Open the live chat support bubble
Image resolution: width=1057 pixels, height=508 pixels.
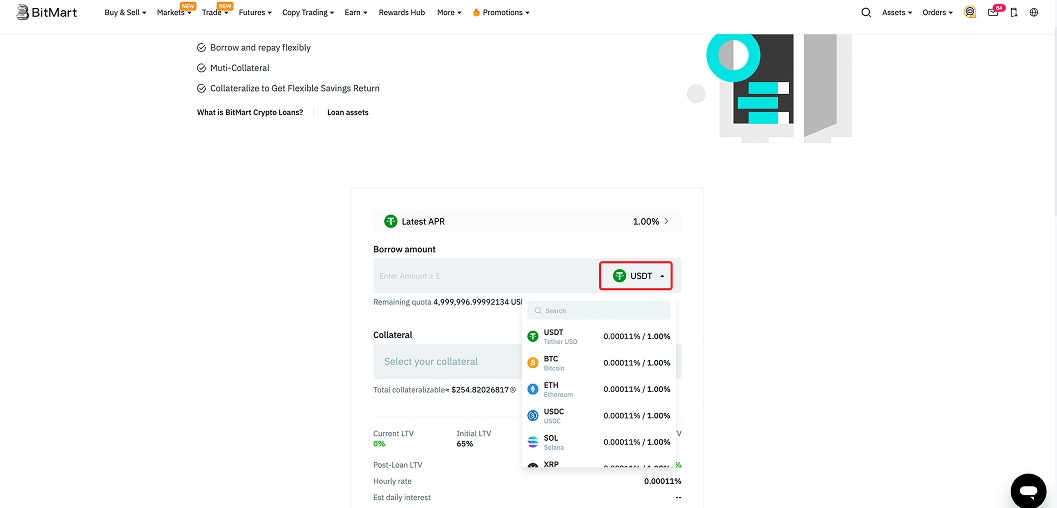[1028, 490]
